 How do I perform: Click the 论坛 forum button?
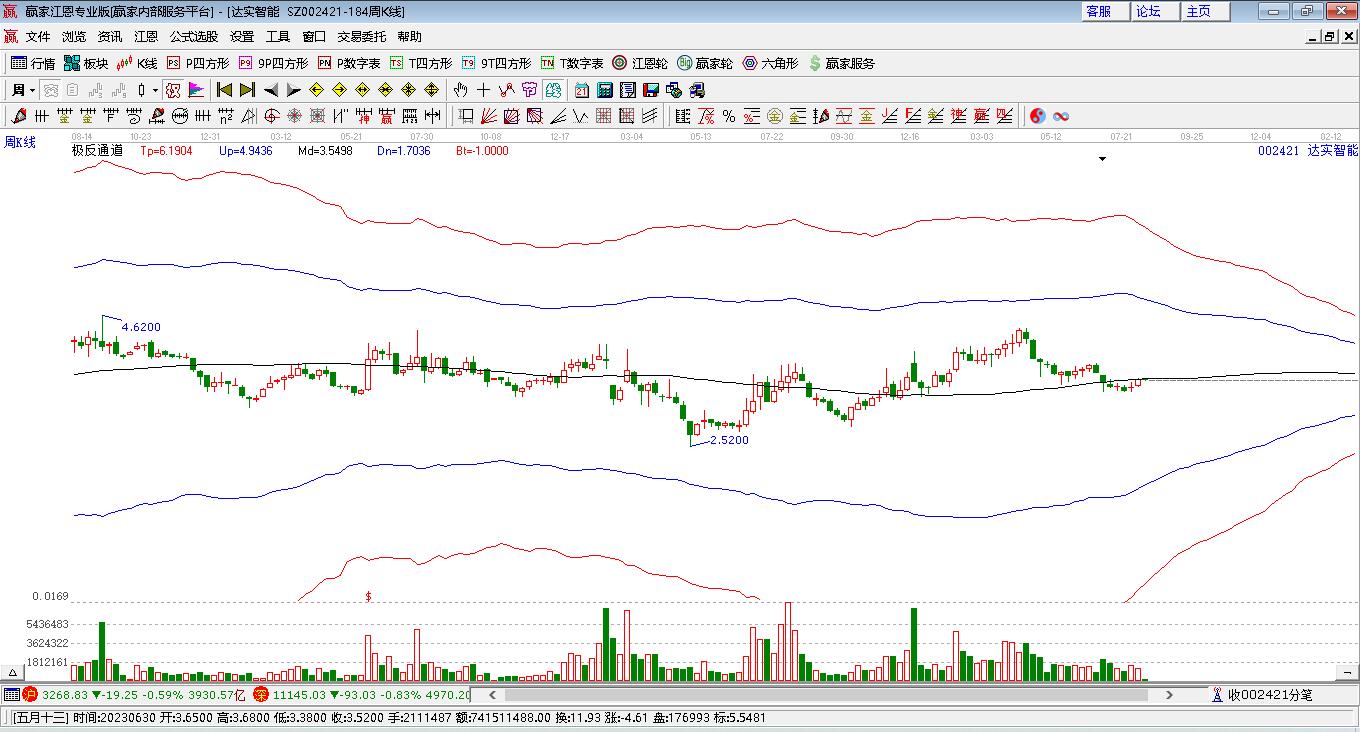[x=1148, y=11]
